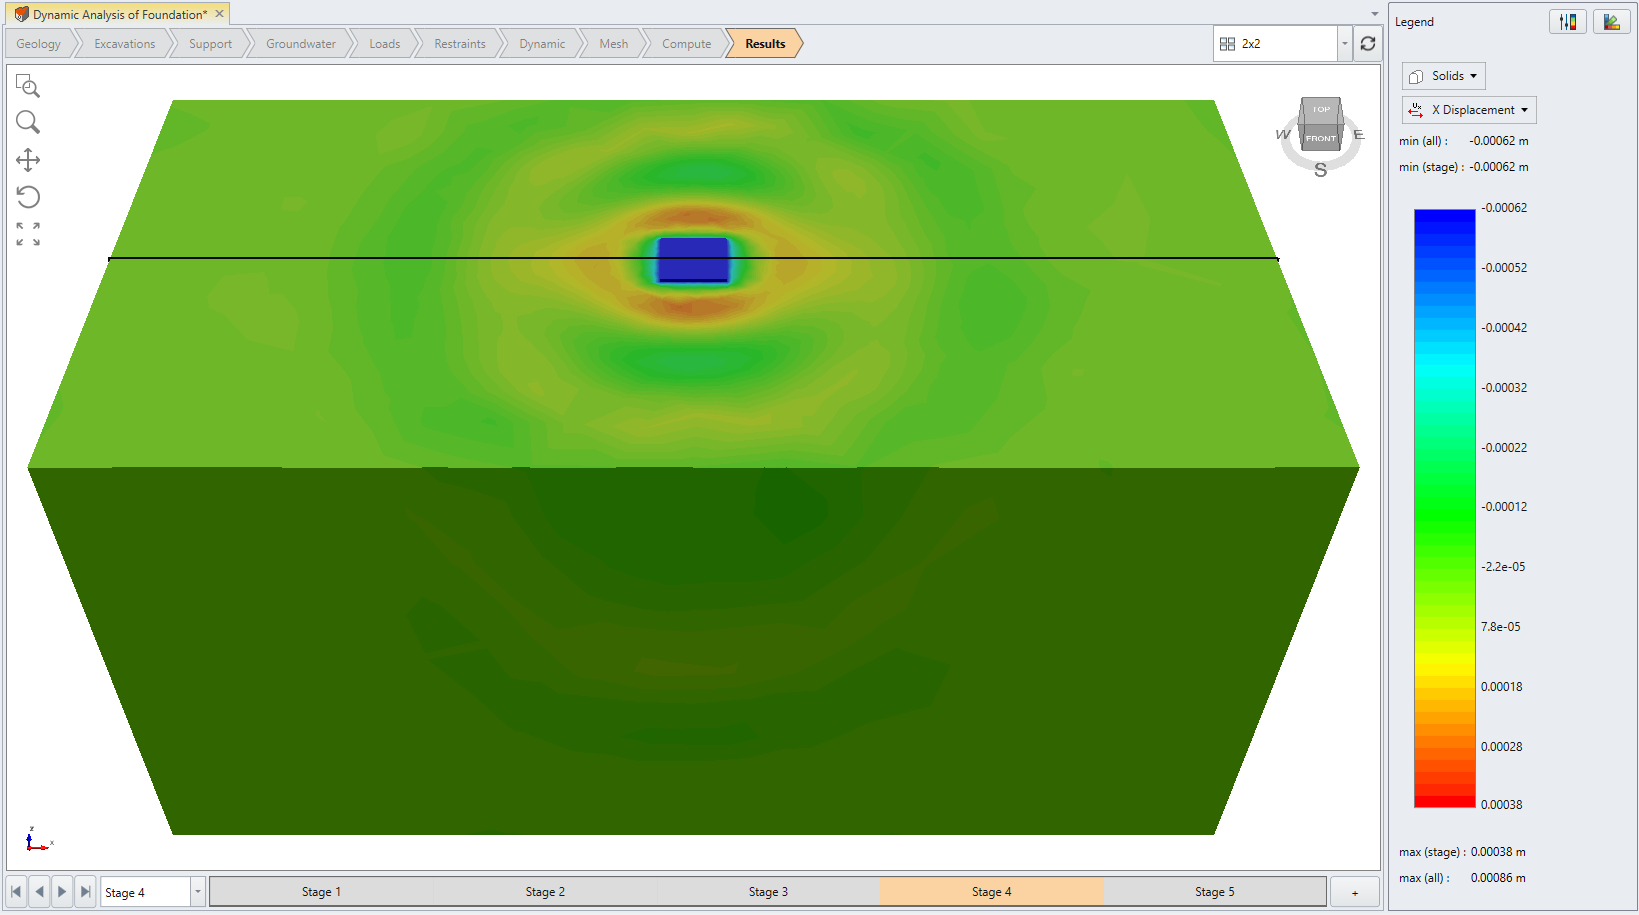1639x915 pixels.
Task: Click the FRONT face of view cube
Action: click(1321, 138)
